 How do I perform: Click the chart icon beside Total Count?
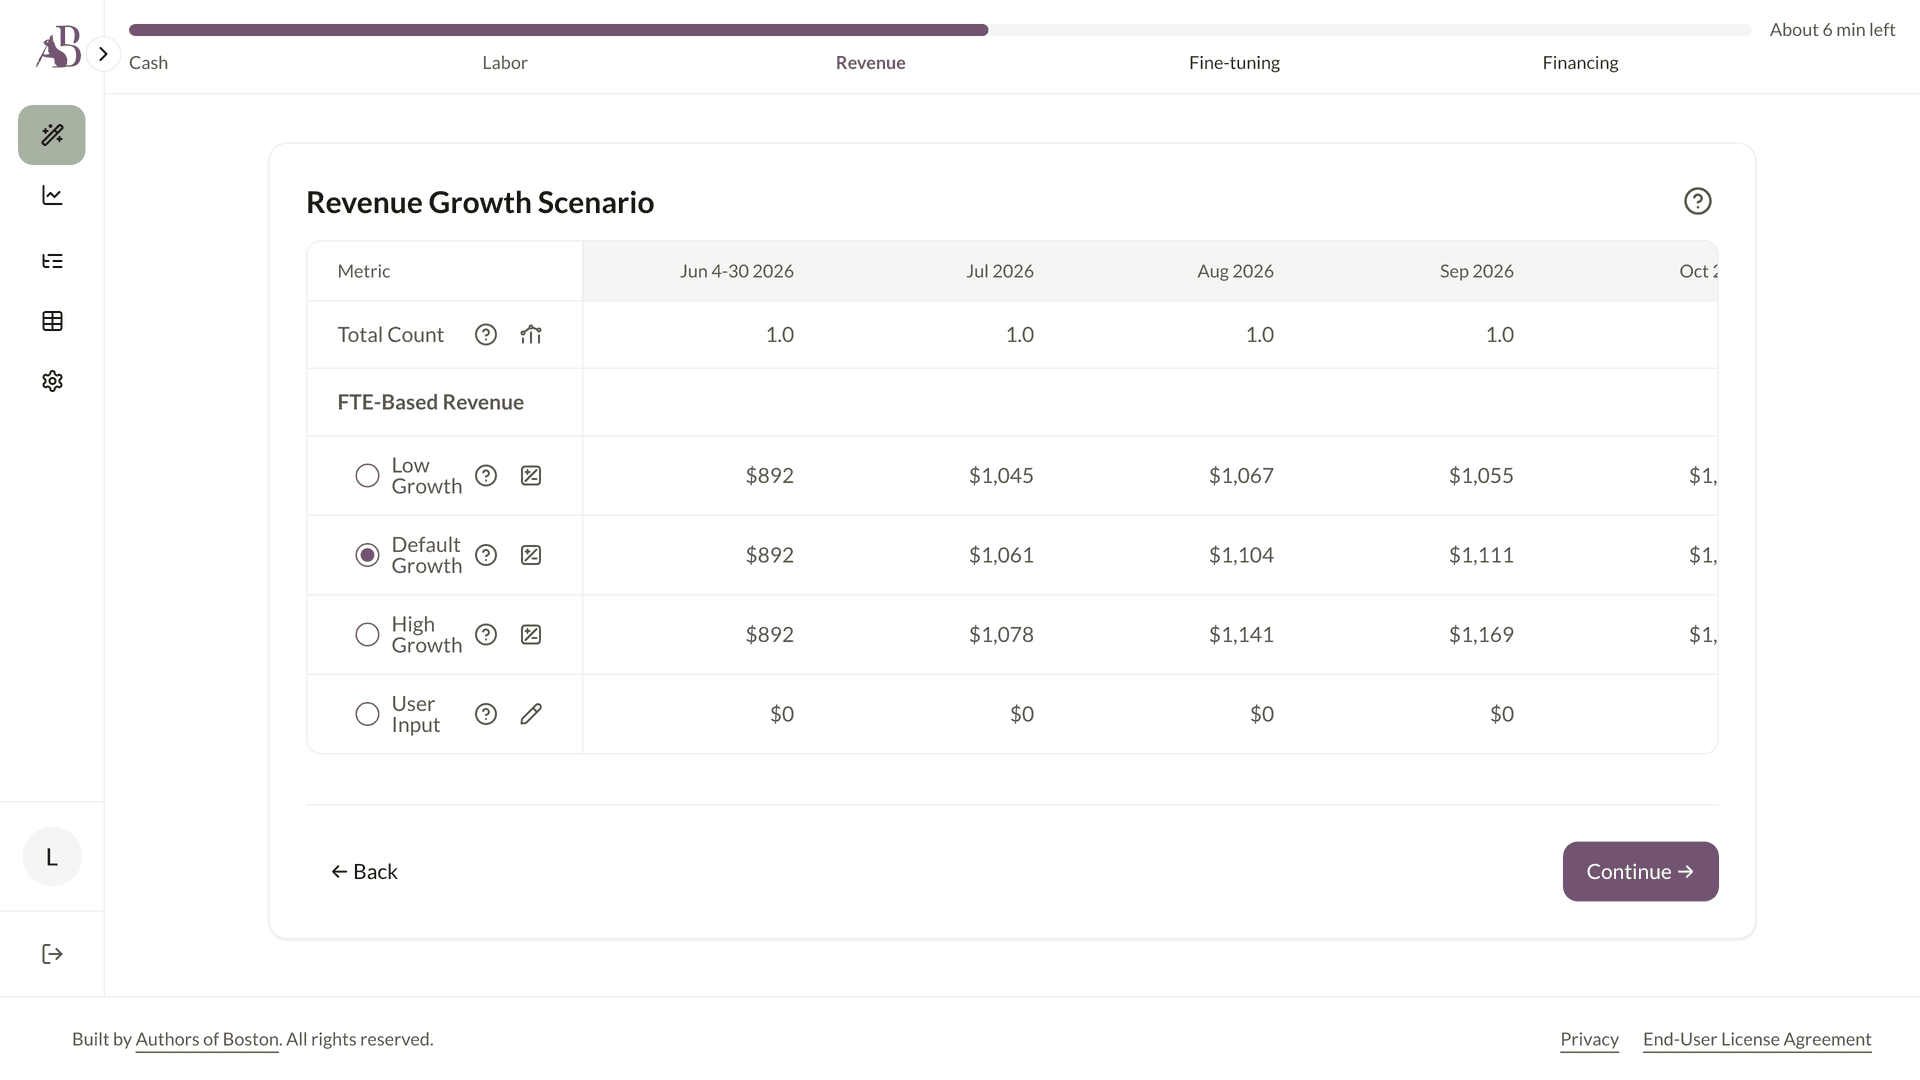[531, 335]
